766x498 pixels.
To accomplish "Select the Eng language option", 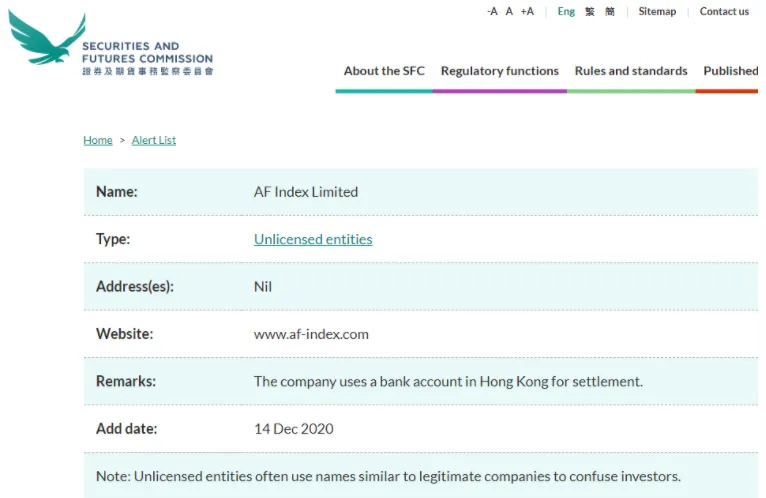I will (566, 11).
